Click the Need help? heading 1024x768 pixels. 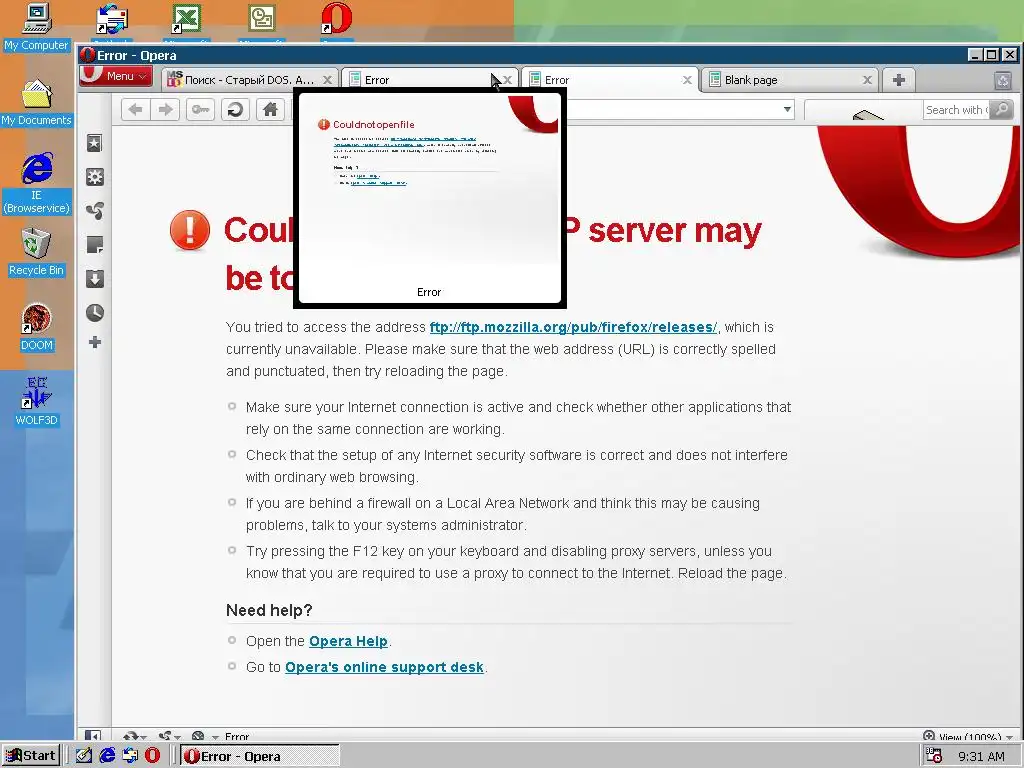point(269,610)
